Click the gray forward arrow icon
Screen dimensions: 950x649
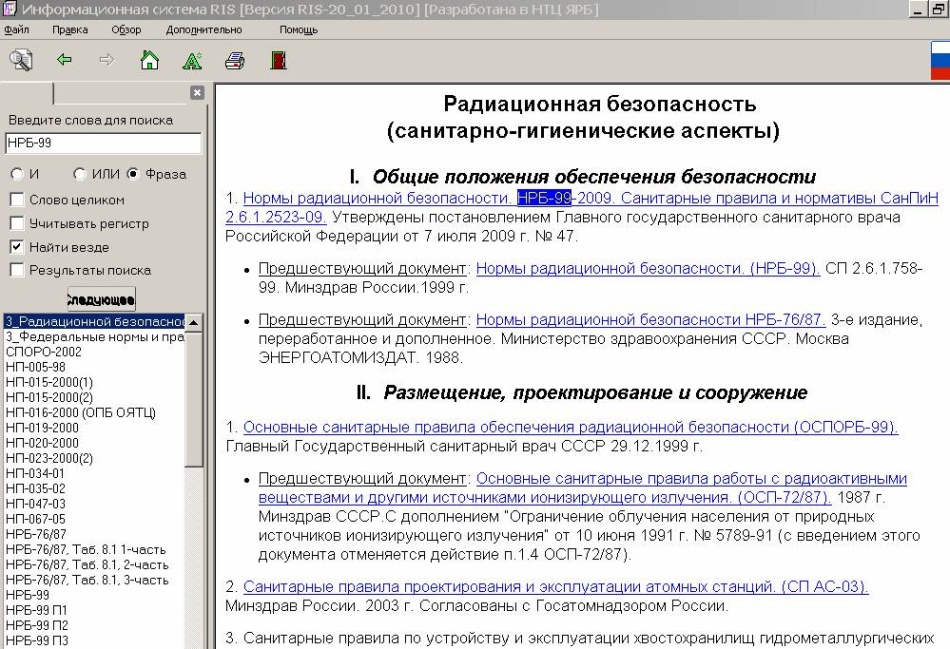click(x=107, y=59)
